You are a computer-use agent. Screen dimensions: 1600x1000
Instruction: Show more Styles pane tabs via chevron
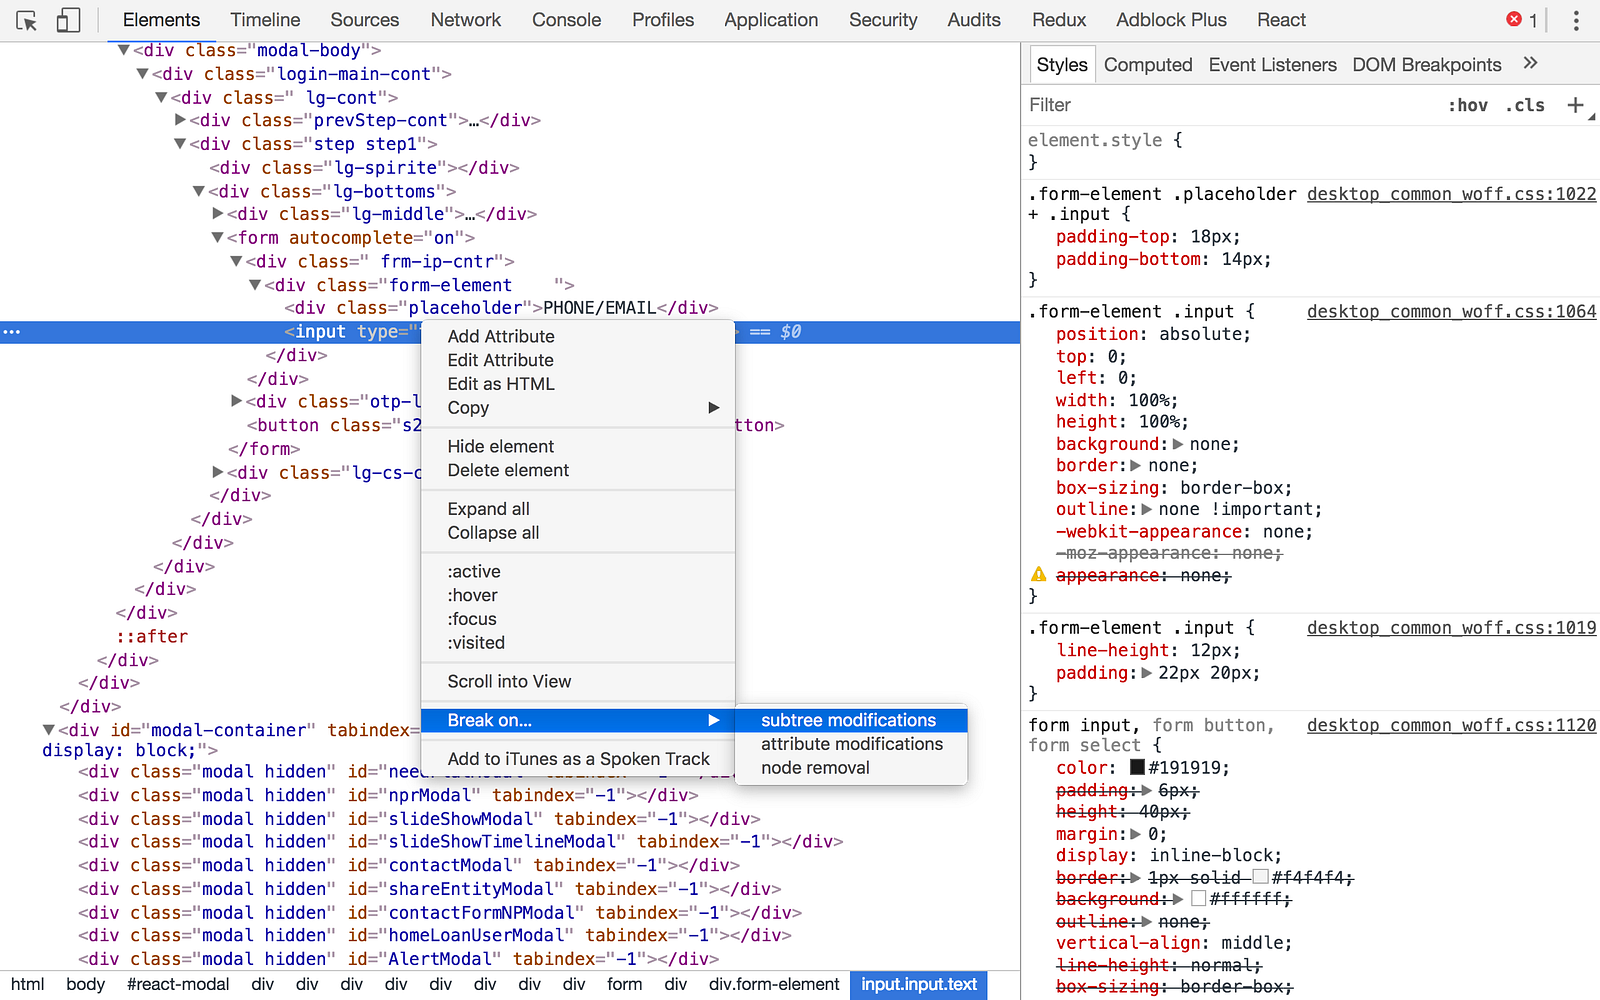(1530, 64)
